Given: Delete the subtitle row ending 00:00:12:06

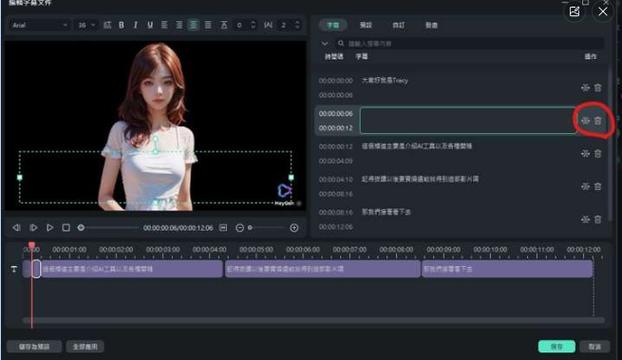Looking at the screenshot, I should pyautogui.click(x=598, y=219).
